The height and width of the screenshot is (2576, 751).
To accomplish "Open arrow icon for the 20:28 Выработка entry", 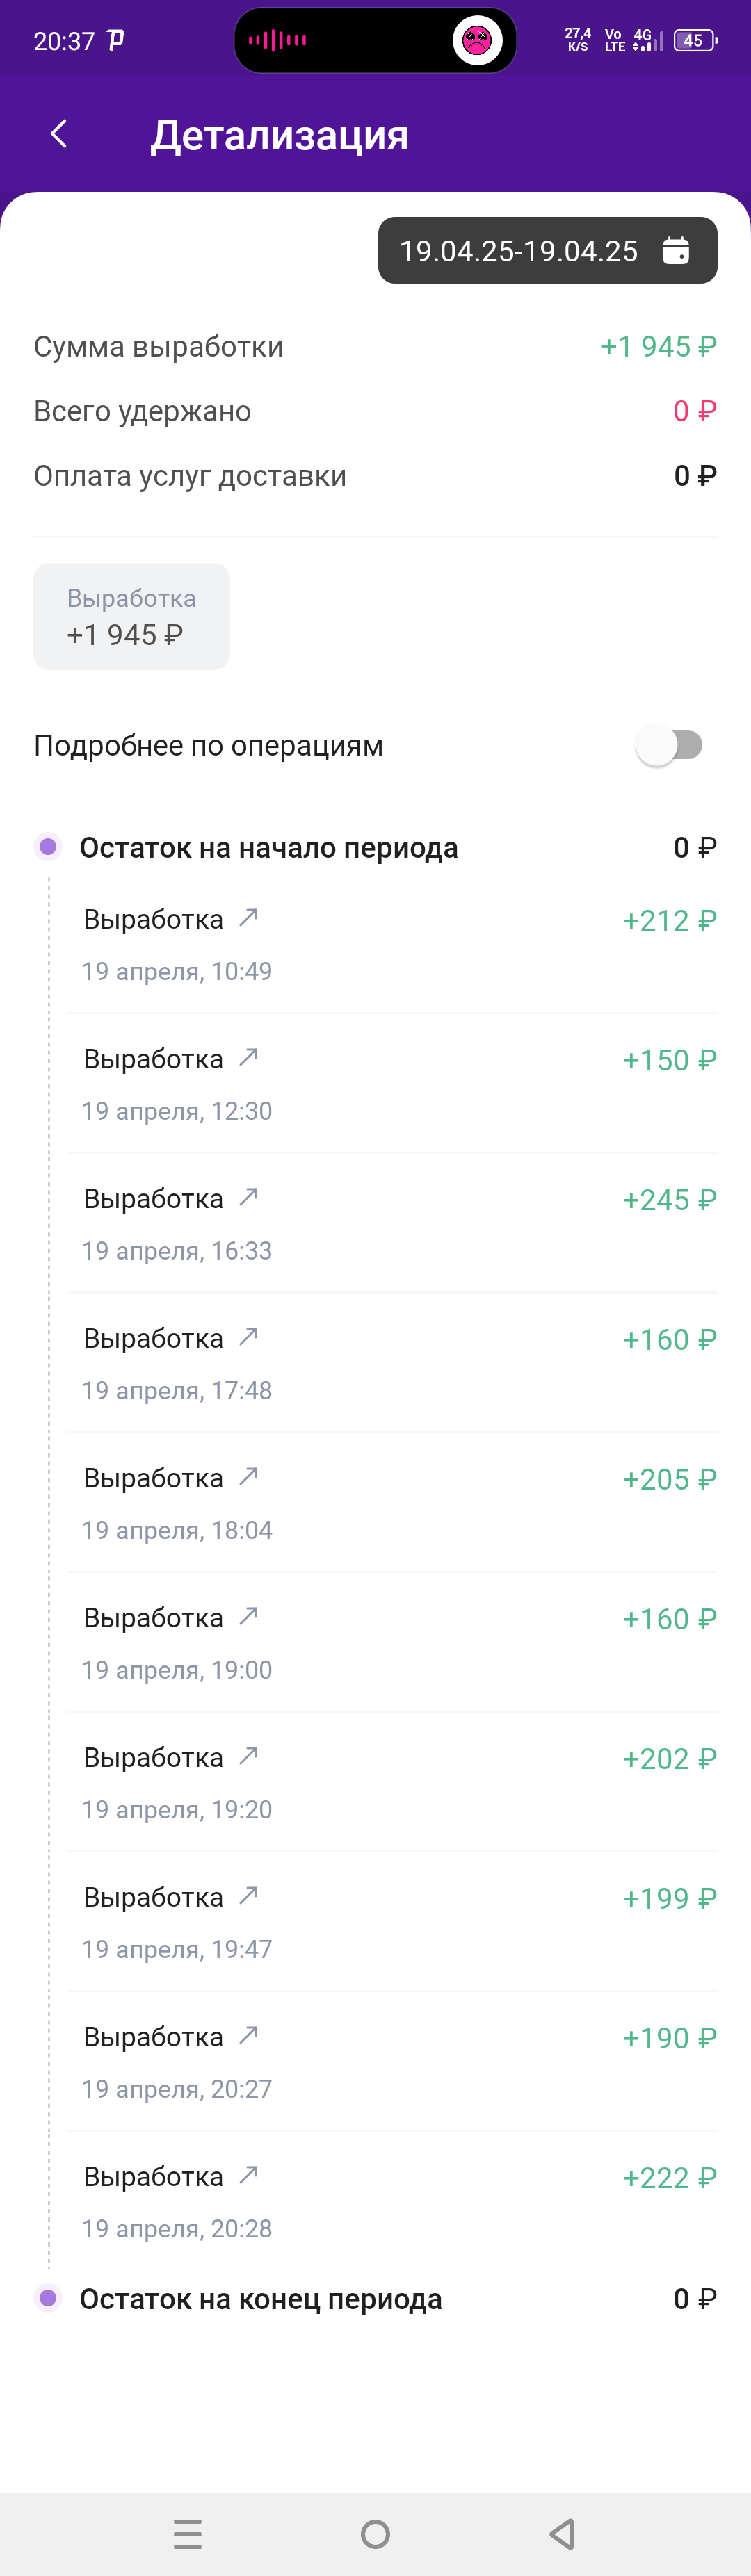I will [249, 2175].
